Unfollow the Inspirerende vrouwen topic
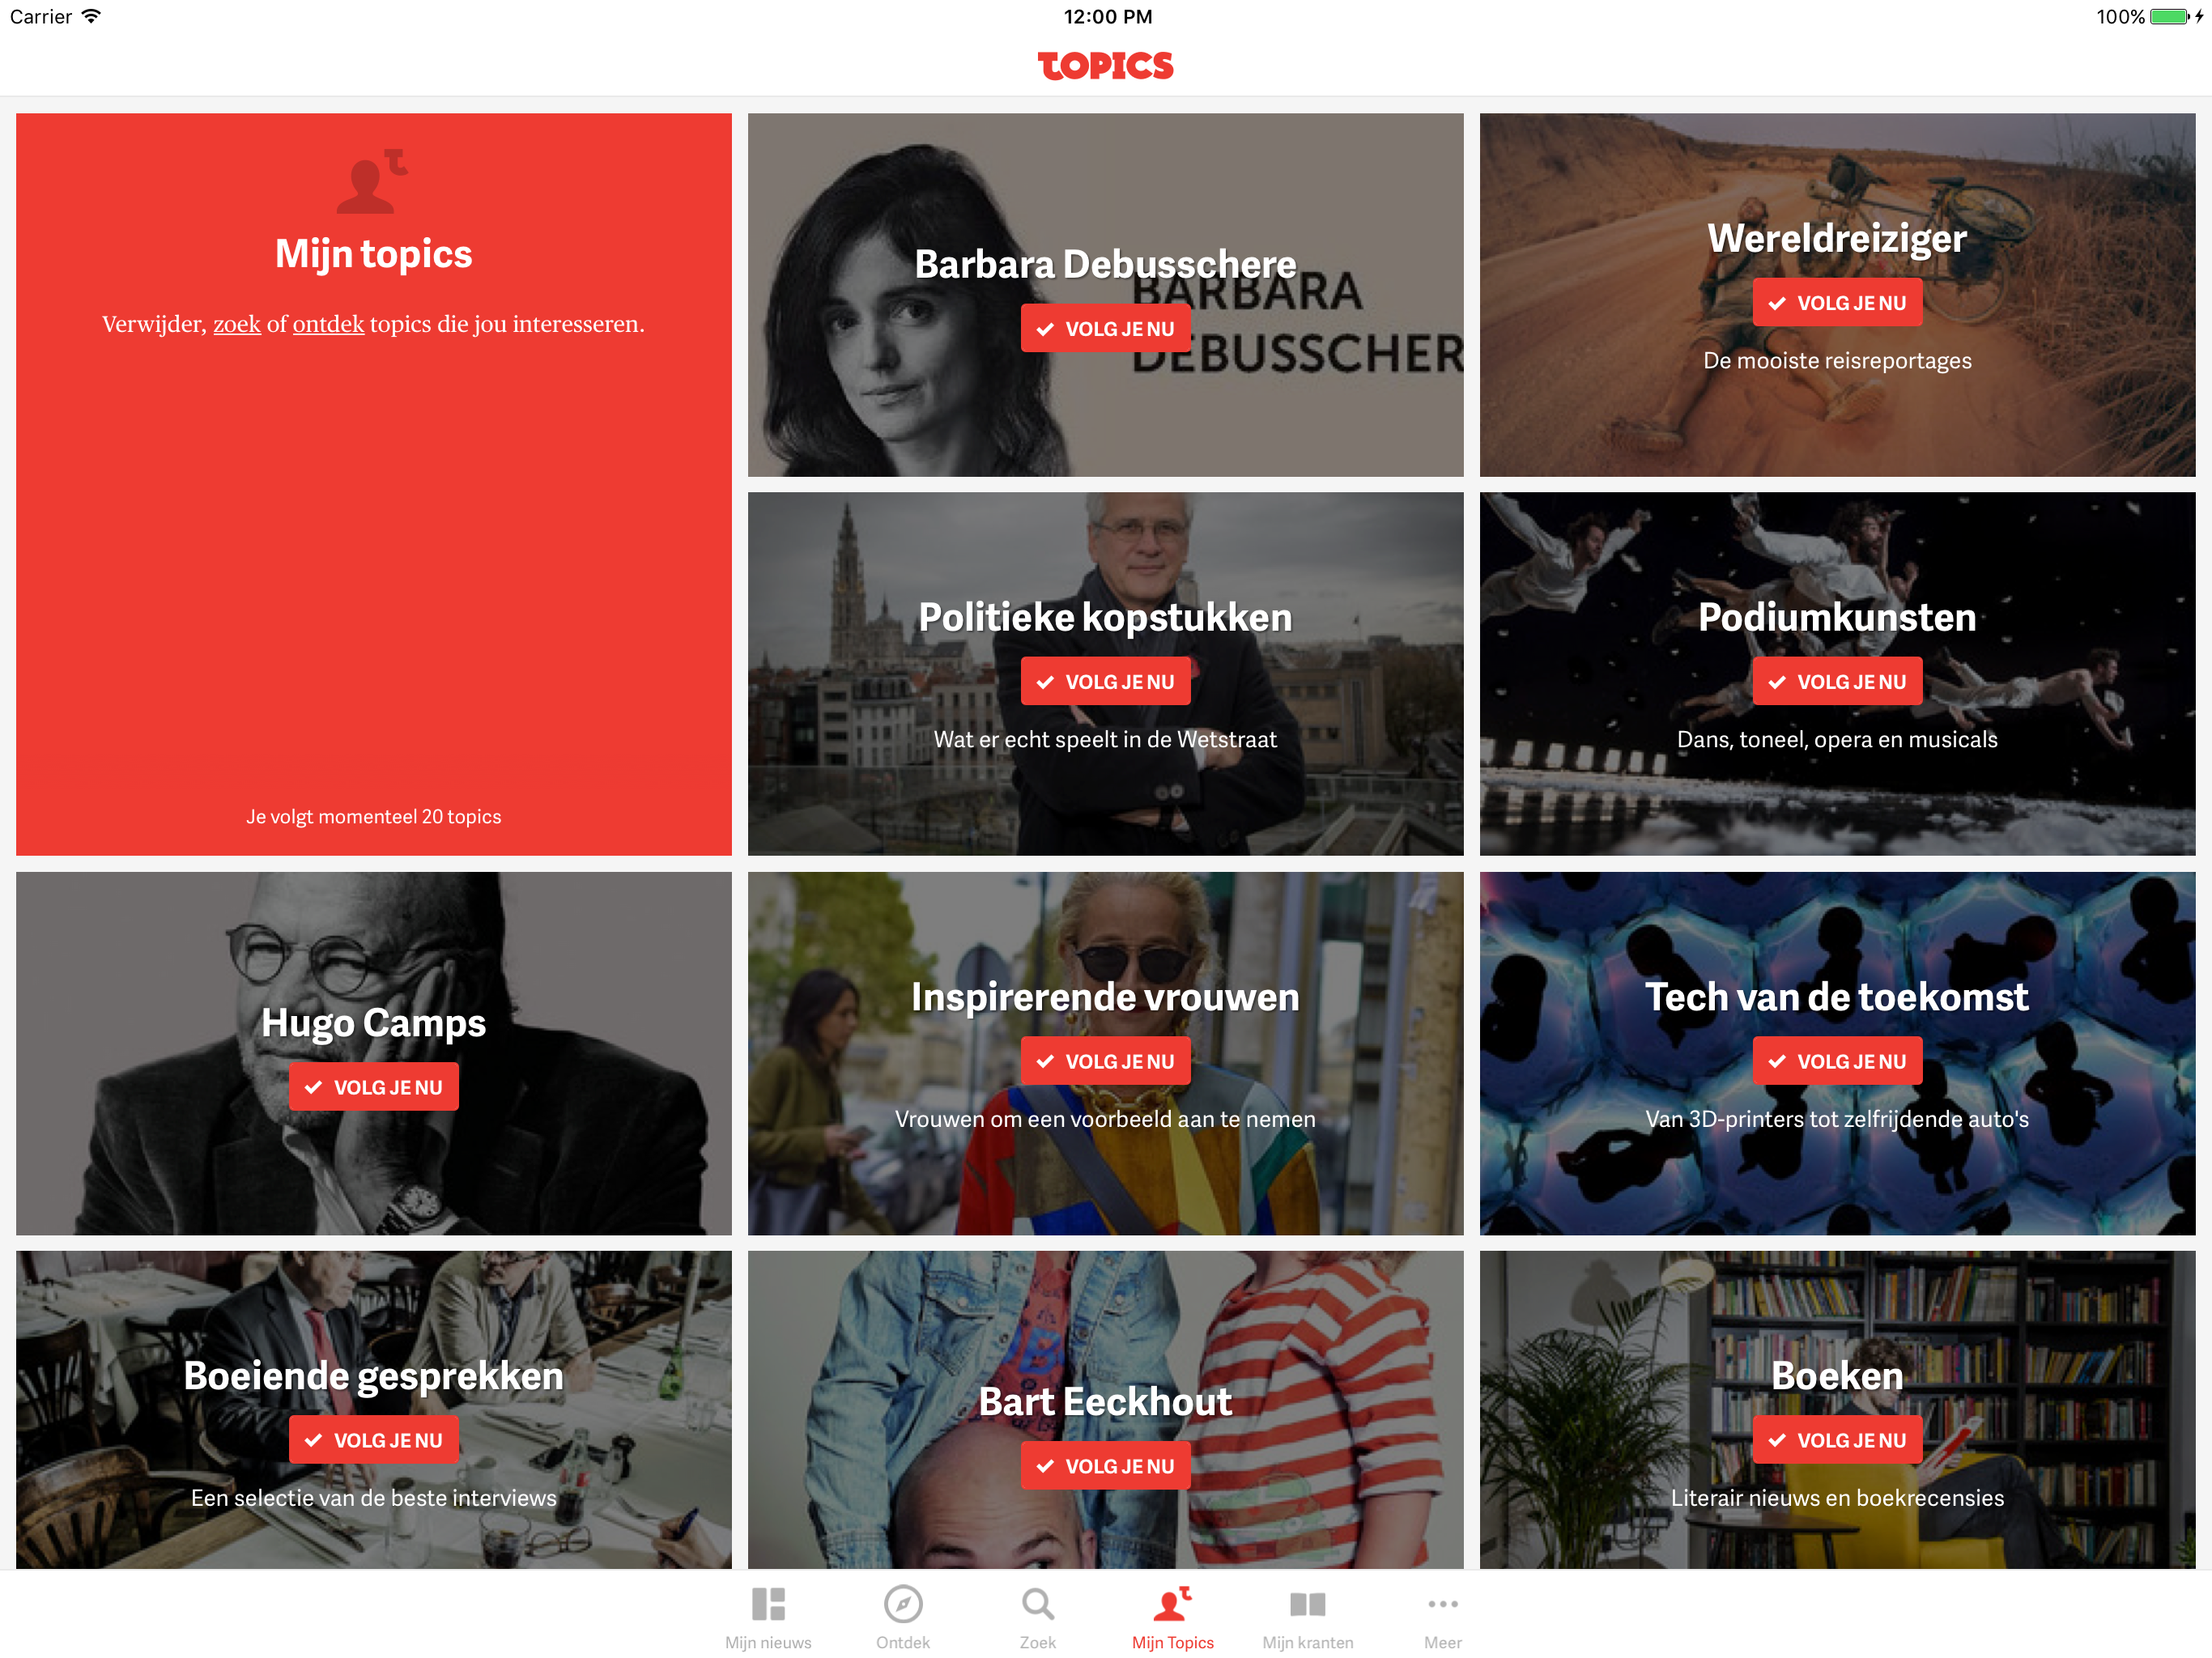This screenshot has height=1658, width=2212. [1105, 1061]
